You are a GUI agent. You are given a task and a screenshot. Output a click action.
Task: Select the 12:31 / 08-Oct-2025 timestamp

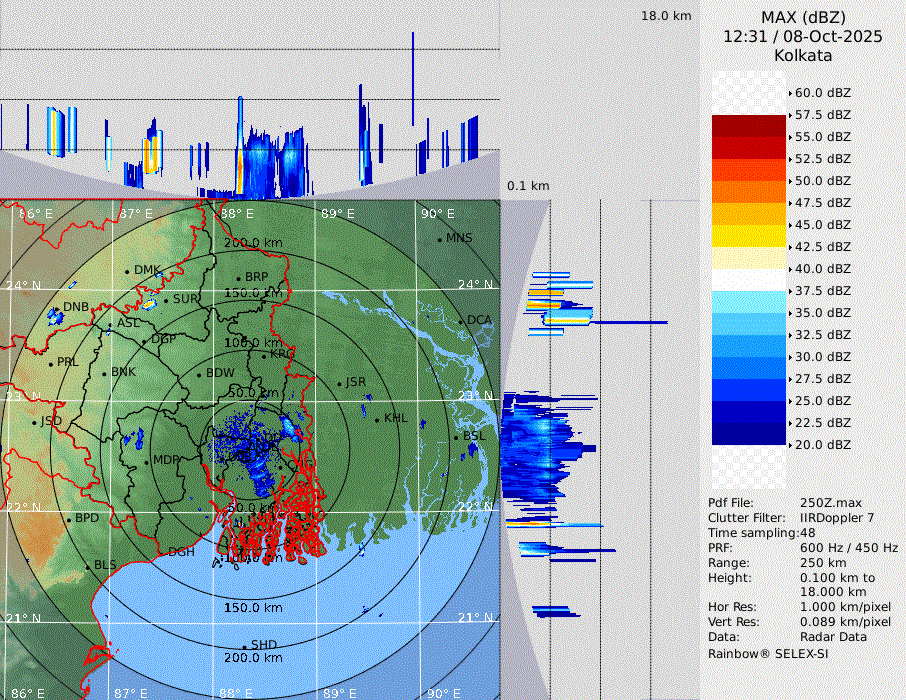coord(803,36)
